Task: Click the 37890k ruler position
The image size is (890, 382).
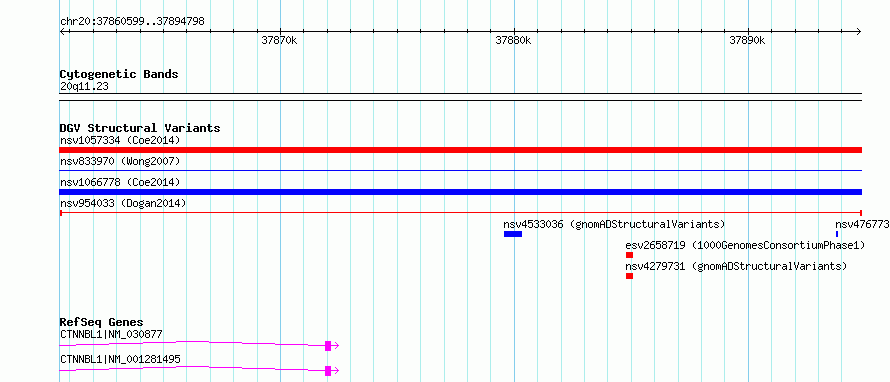Action: [x=748, y=40]
